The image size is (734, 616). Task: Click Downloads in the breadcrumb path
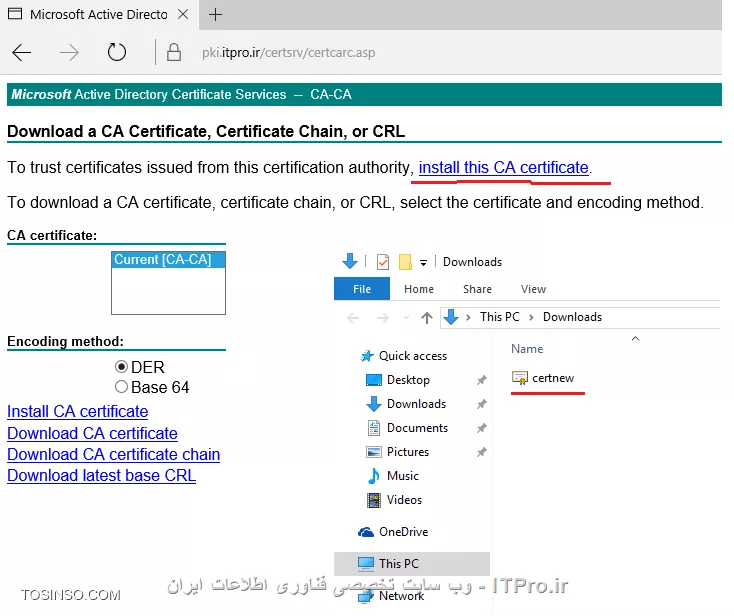tap(572, 317)
